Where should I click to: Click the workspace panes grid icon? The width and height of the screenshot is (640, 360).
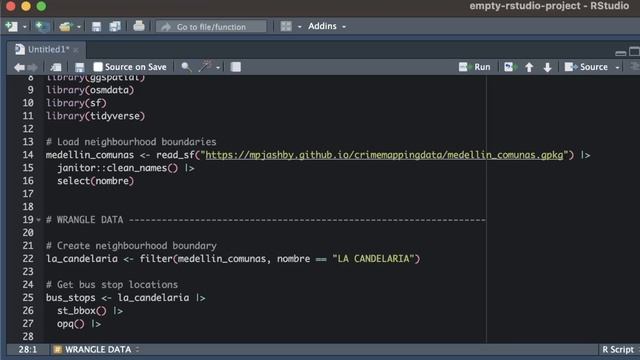(x=286, y=26)
